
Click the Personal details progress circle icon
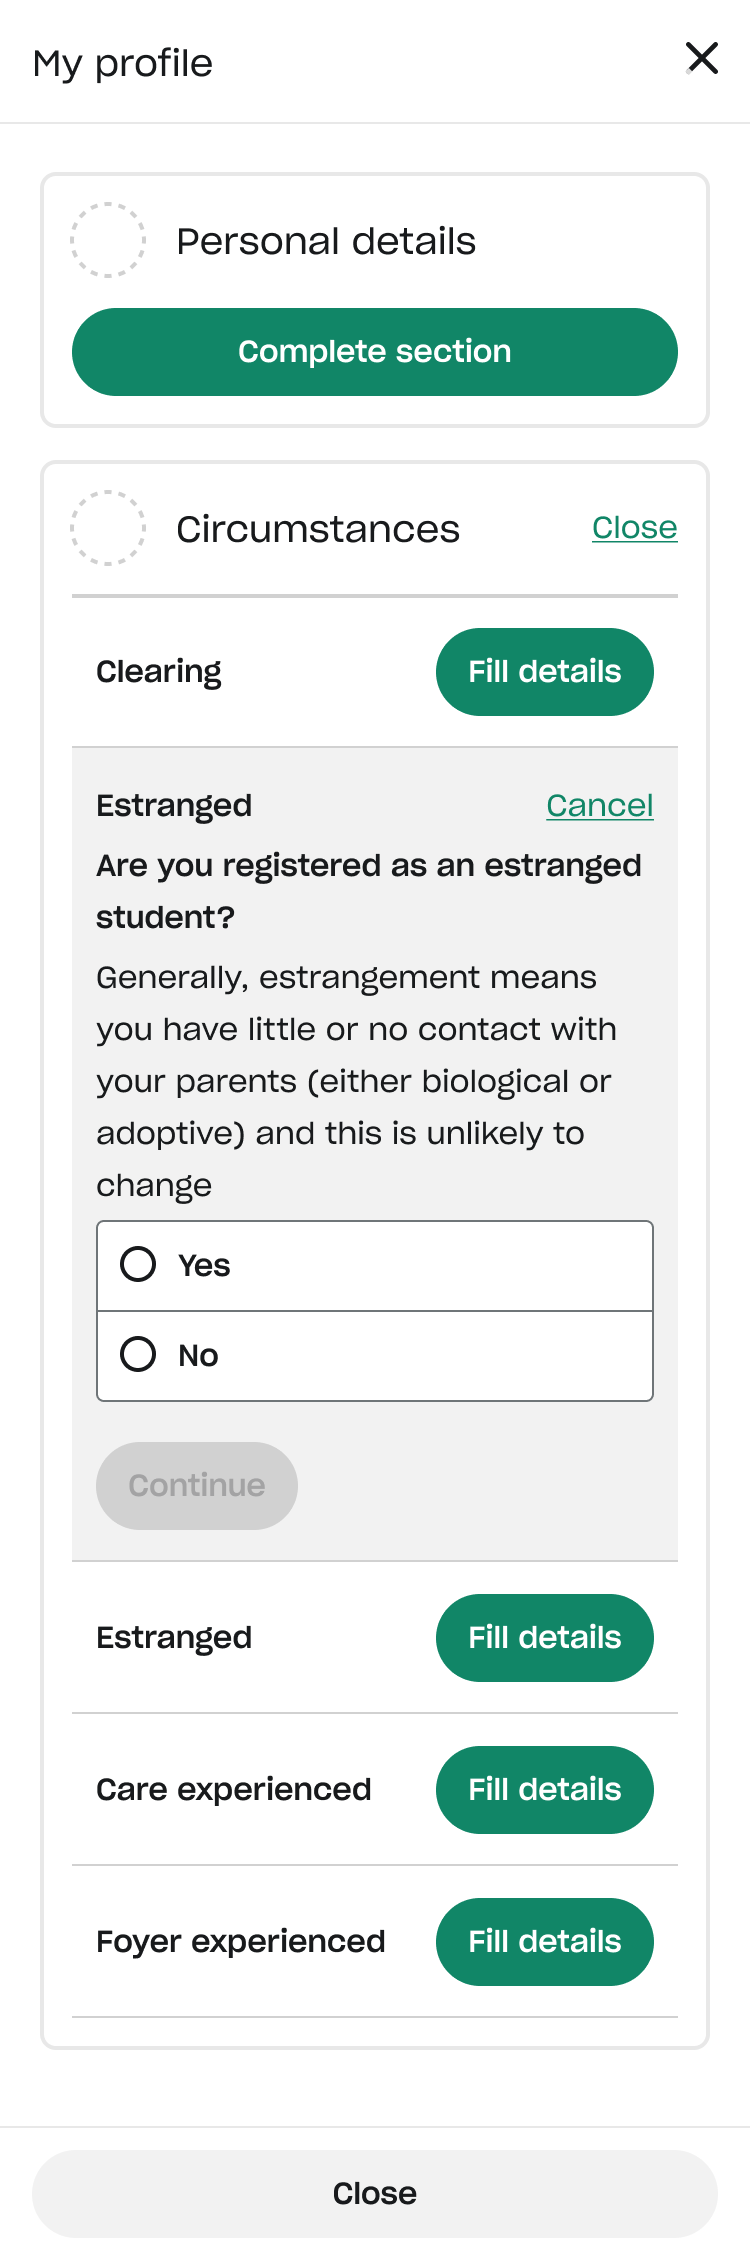[108, 240]
